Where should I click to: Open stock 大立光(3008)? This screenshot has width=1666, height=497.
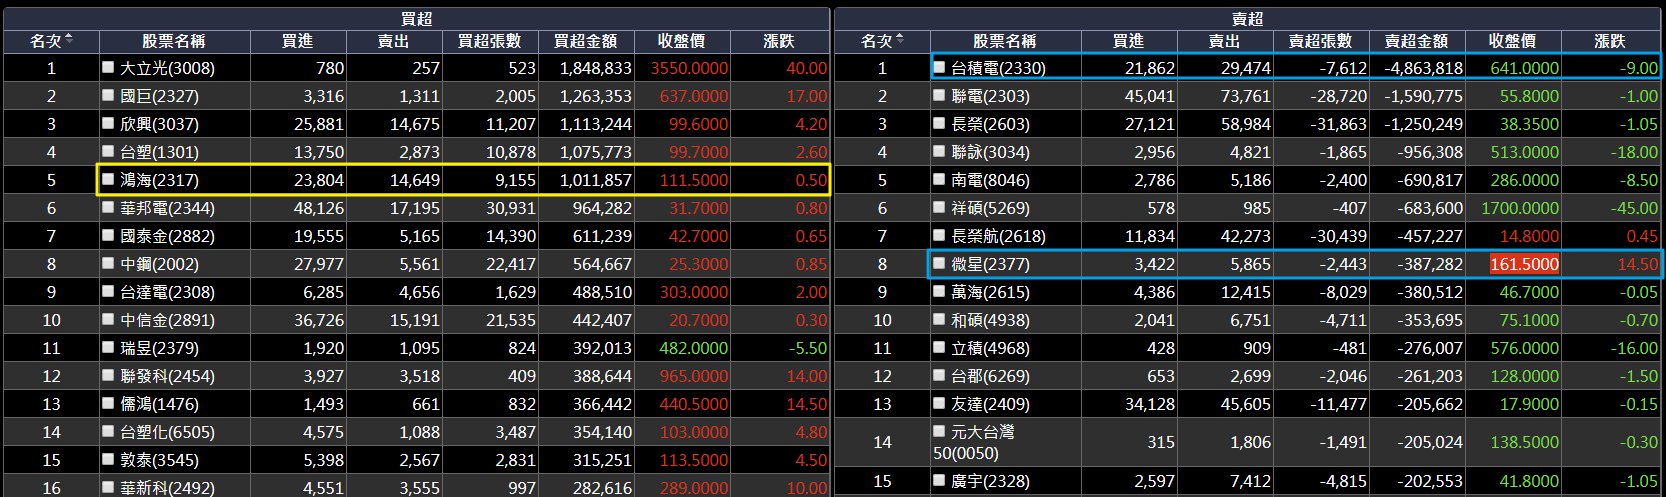pyautogui.click(x=167, y=68)
